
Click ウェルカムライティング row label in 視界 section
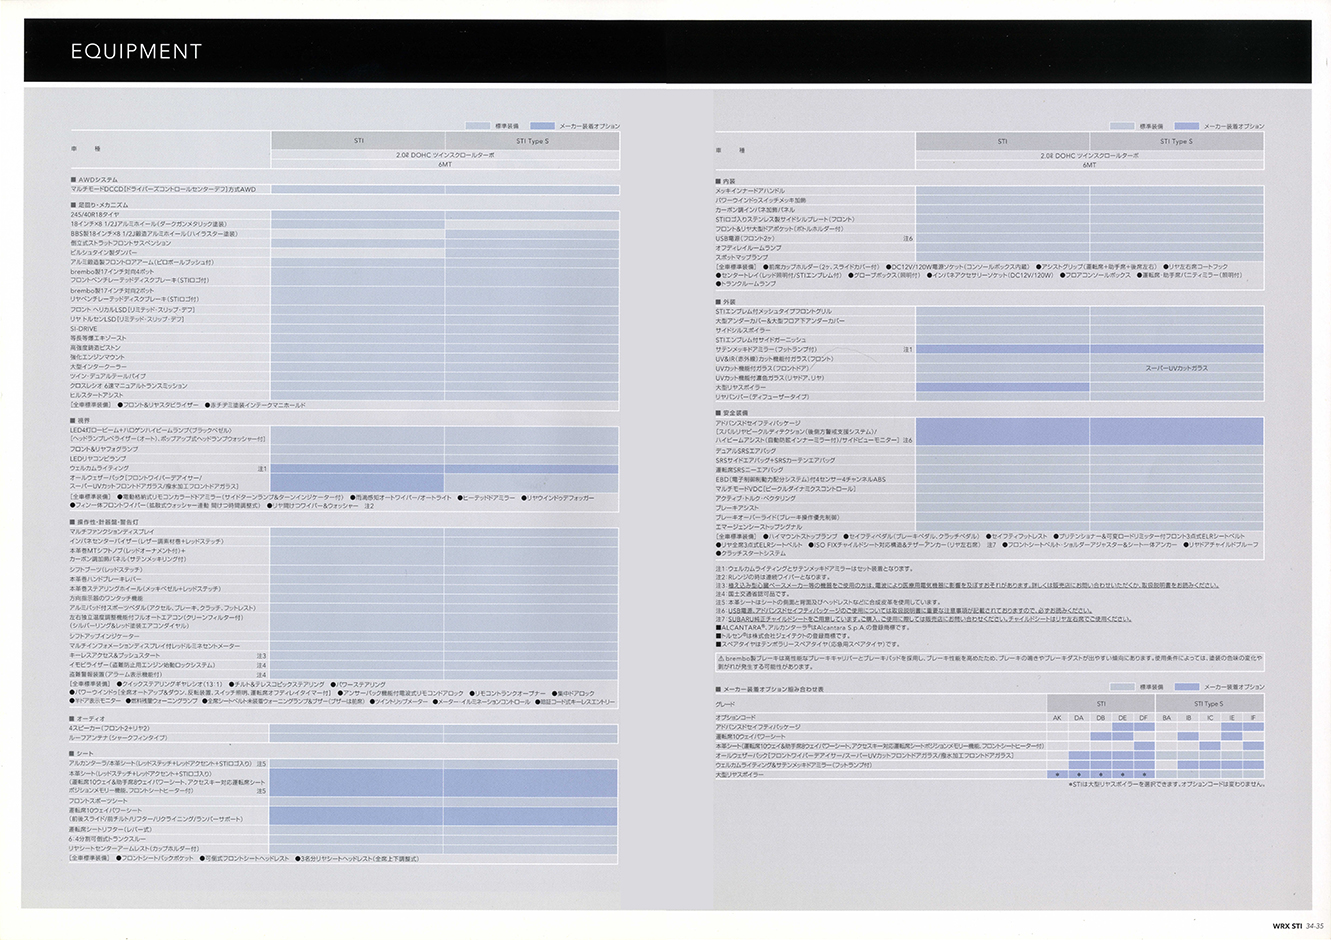coord(100,468)
